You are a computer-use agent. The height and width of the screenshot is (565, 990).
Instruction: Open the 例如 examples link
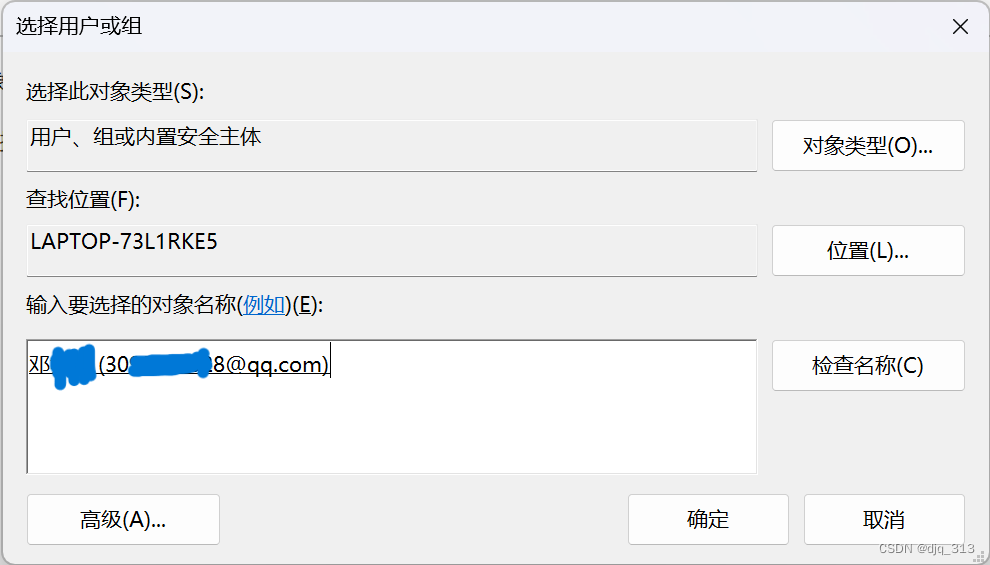264,305
